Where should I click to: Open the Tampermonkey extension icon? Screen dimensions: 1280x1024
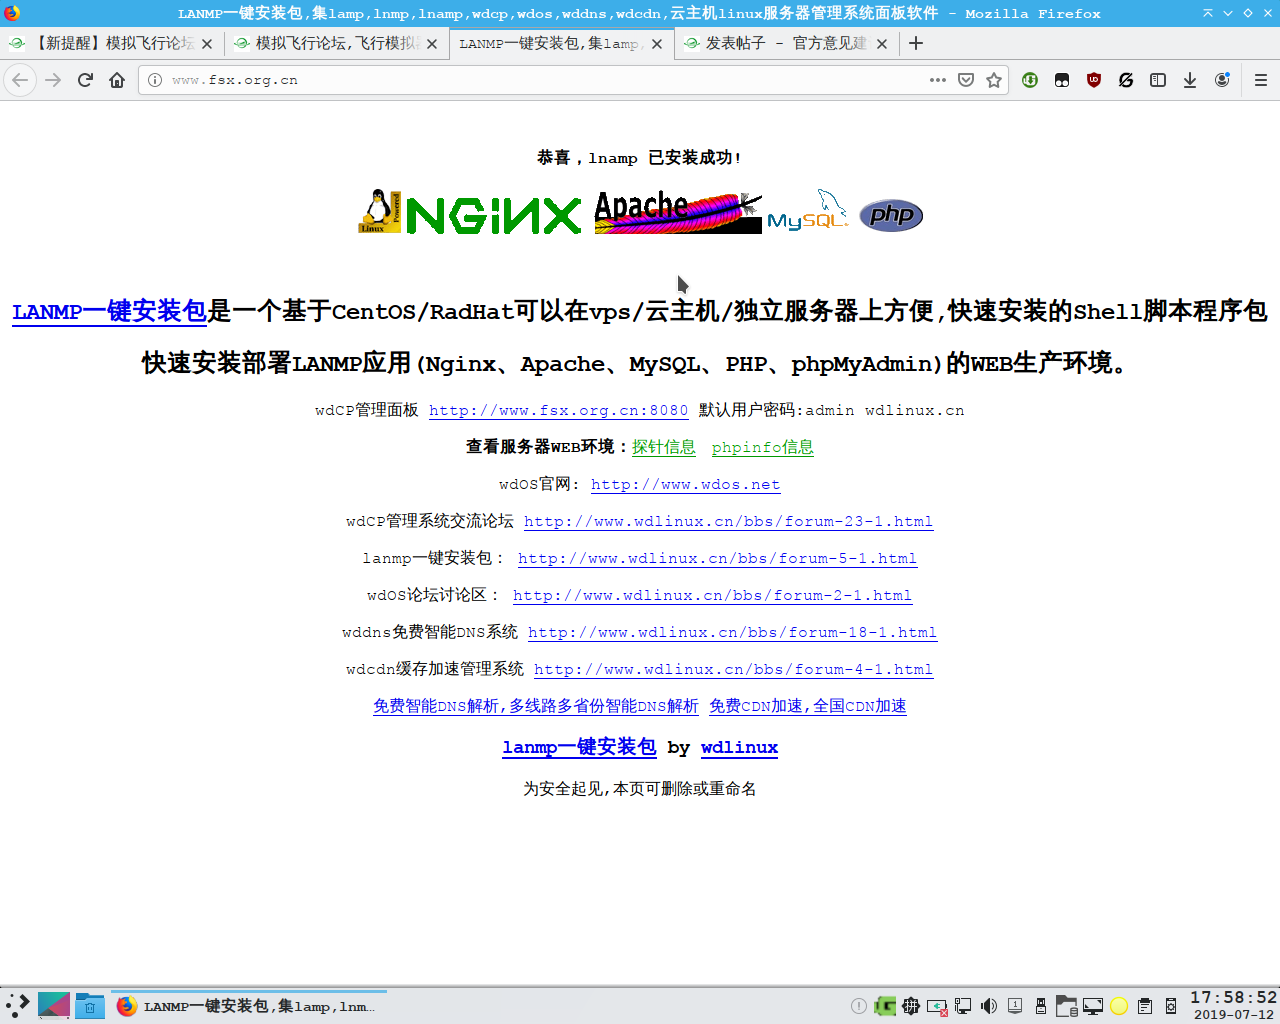[1062, 80]
